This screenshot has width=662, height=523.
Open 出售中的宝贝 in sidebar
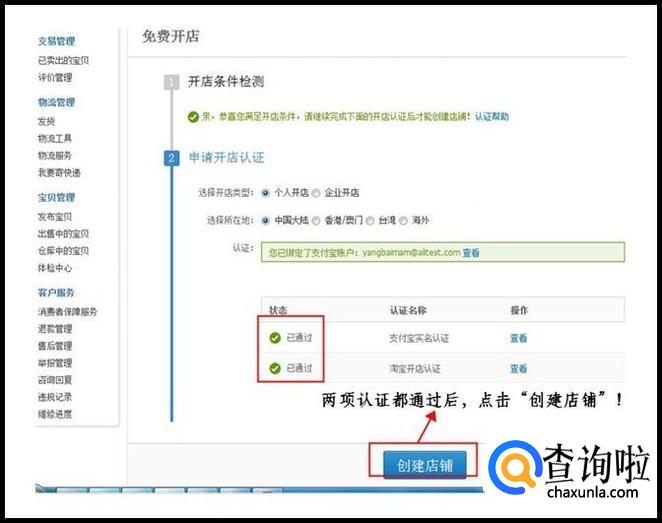tap(63, 233)
